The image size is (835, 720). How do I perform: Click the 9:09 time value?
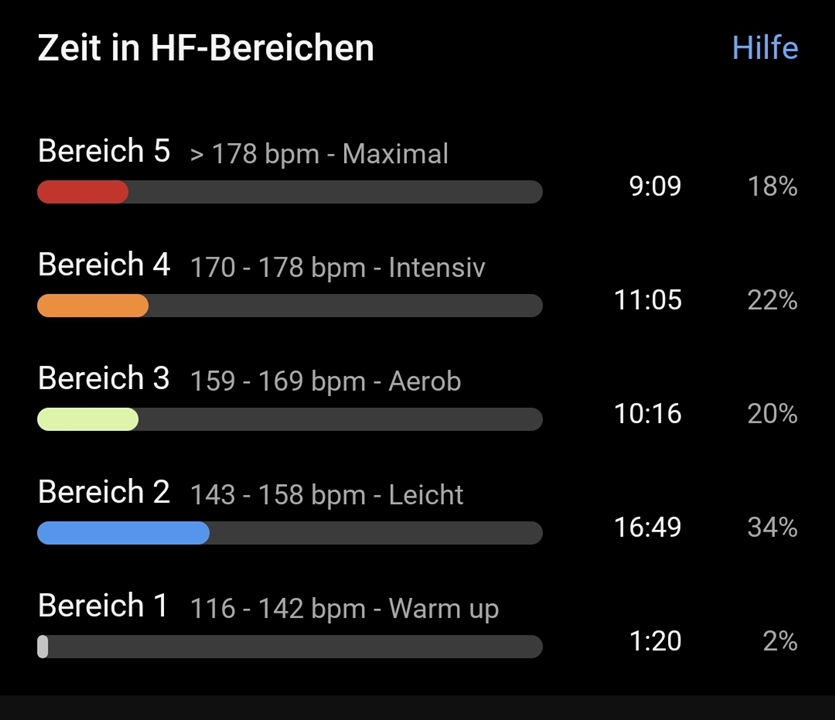click(x=655, y=186)
